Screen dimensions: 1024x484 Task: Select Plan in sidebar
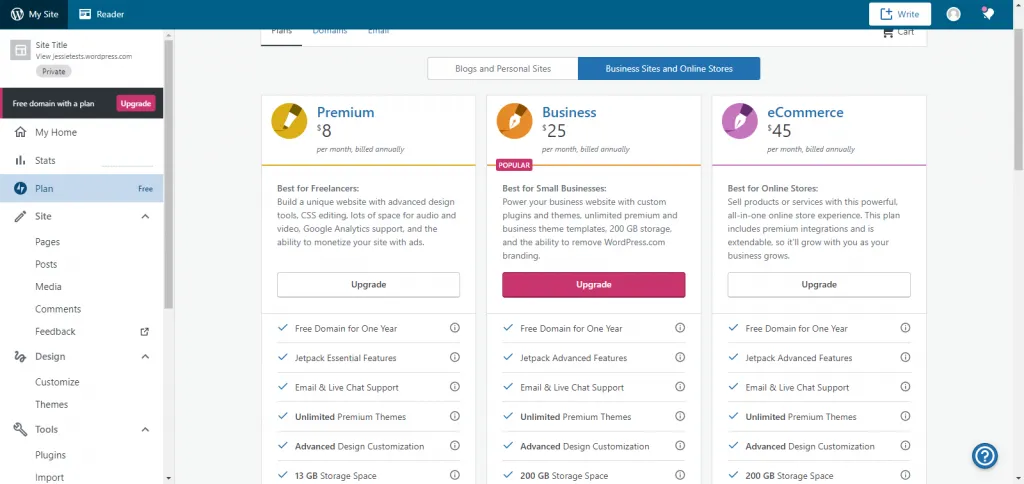pyautogui.click(x=82, y=189)
